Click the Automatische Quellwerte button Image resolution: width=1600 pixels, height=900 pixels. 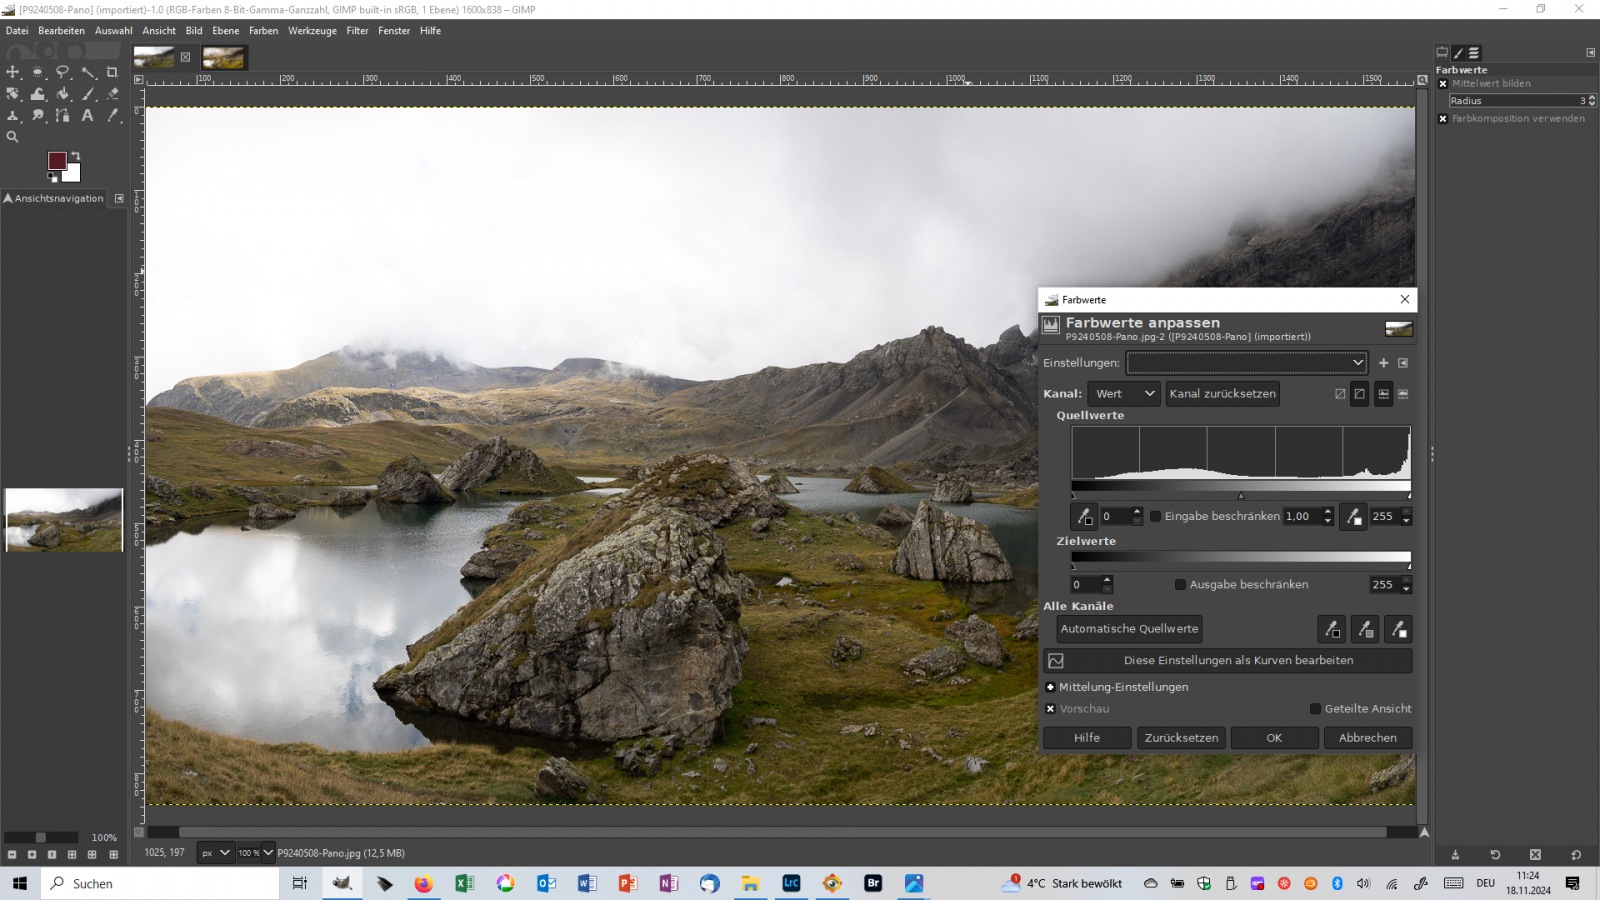[x=1129, y=629]
